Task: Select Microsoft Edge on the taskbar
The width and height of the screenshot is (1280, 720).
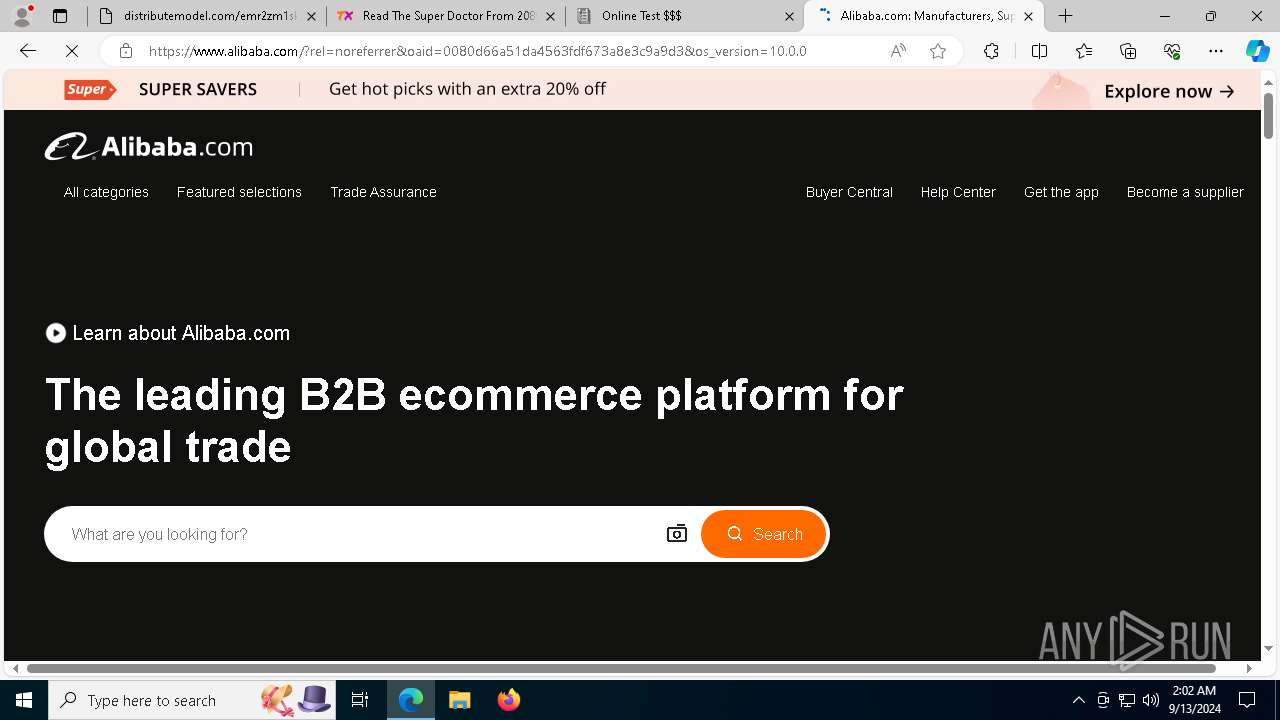Action: 411,700
